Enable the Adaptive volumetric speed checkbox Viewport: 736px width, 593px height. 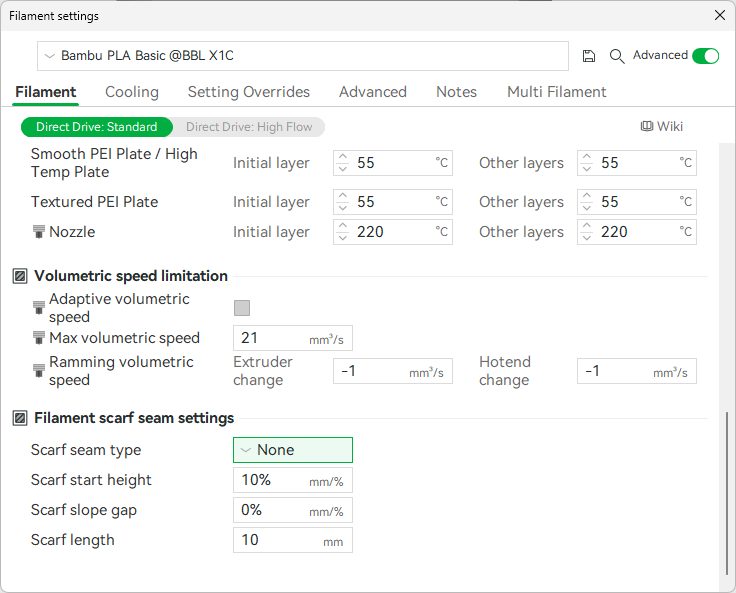242,308
